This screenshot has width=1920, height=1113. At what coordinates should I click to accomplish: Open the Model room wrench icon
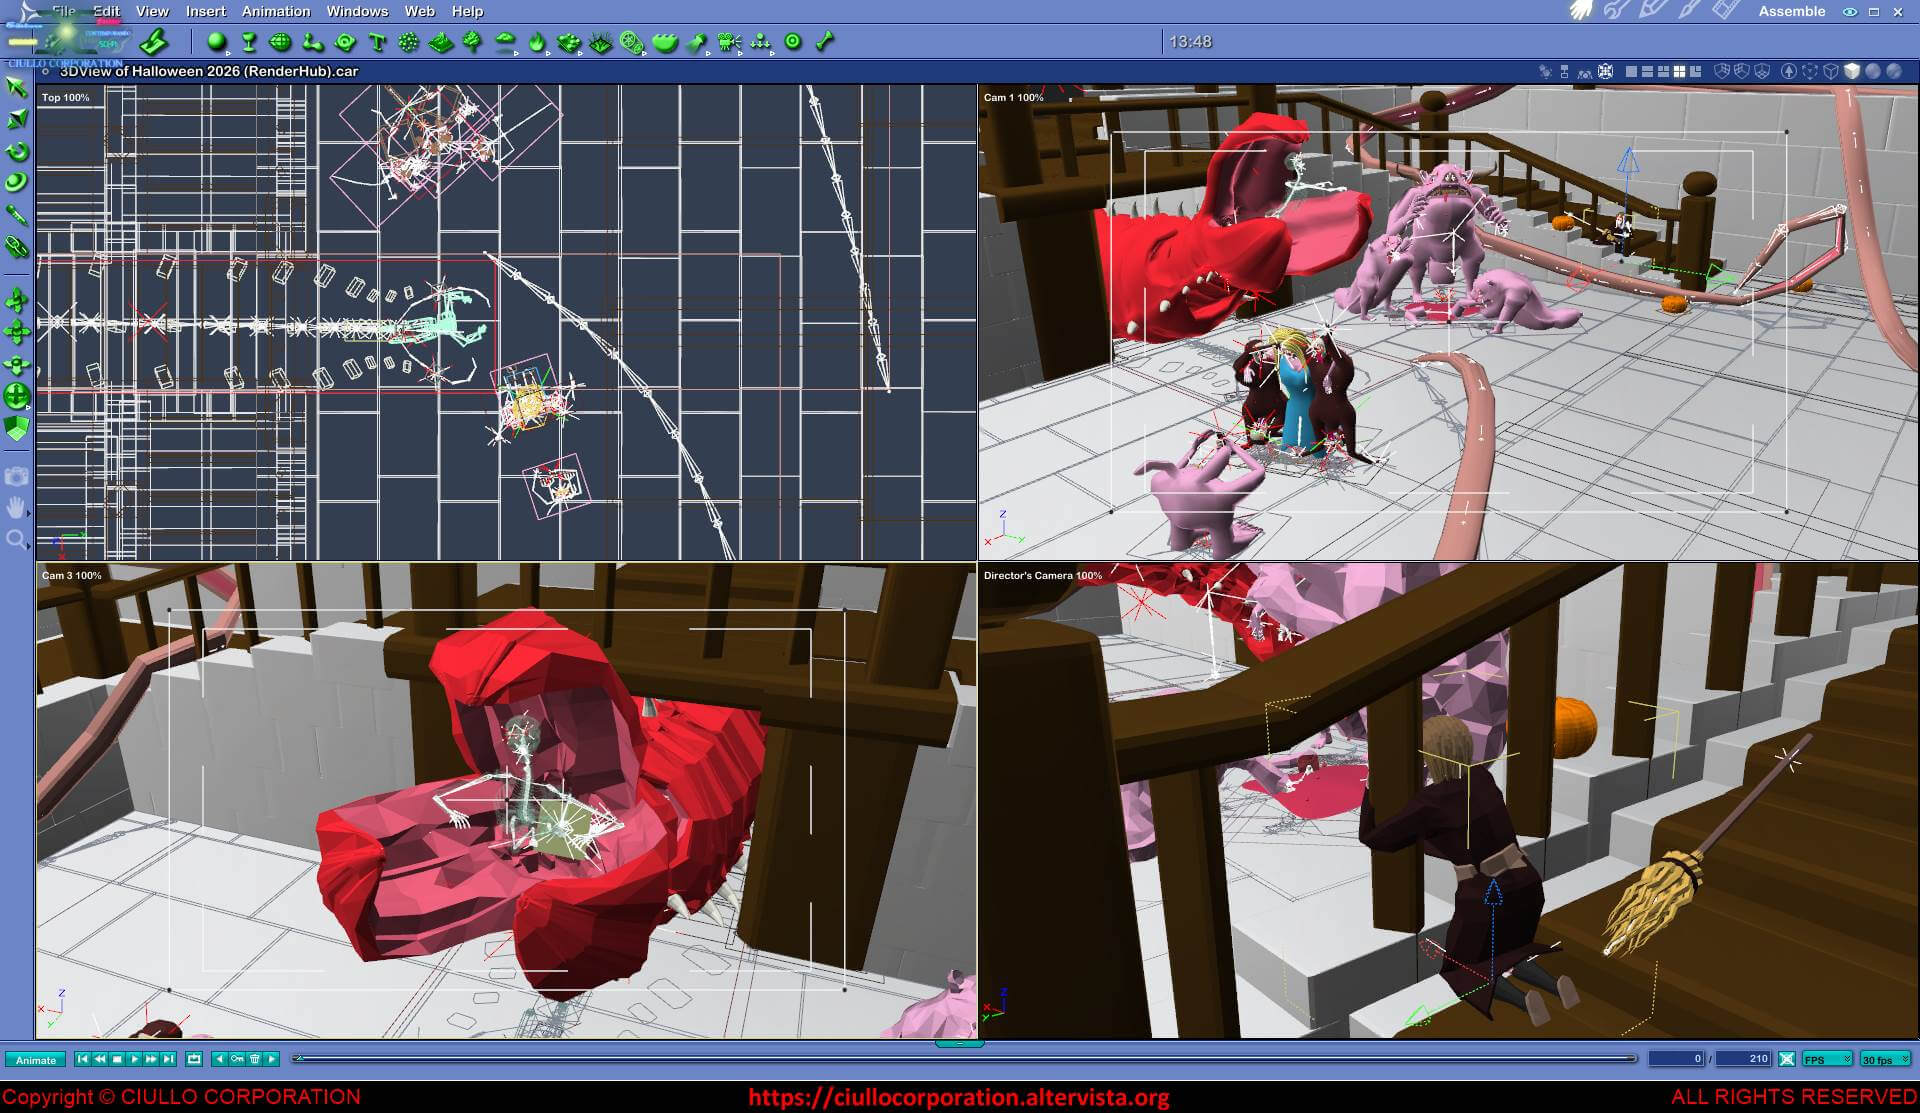coord(1616,11)
